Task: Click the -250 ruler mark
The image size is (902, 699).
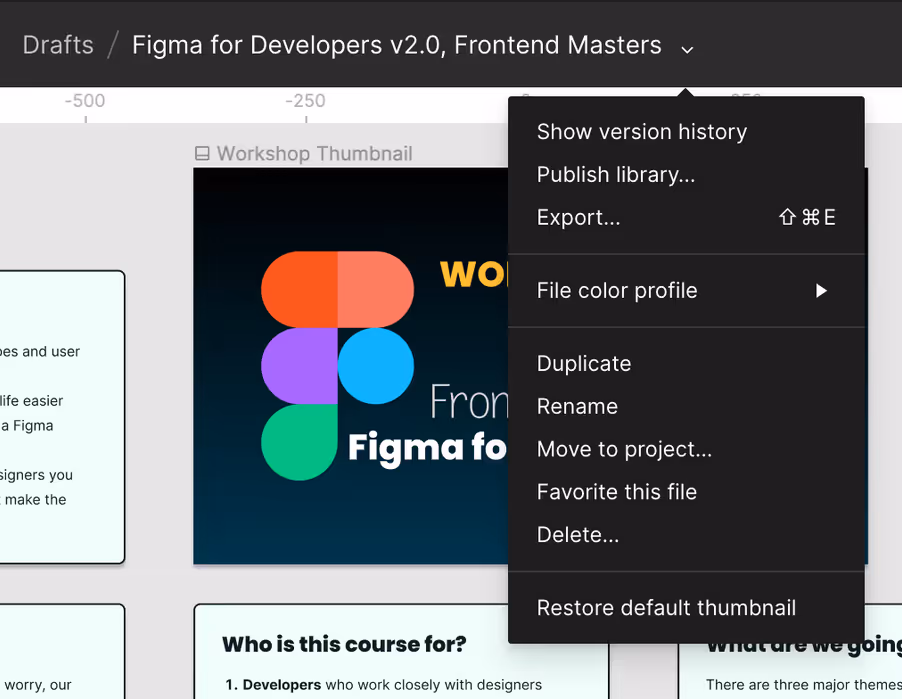Action: click(x=305, y=101)
